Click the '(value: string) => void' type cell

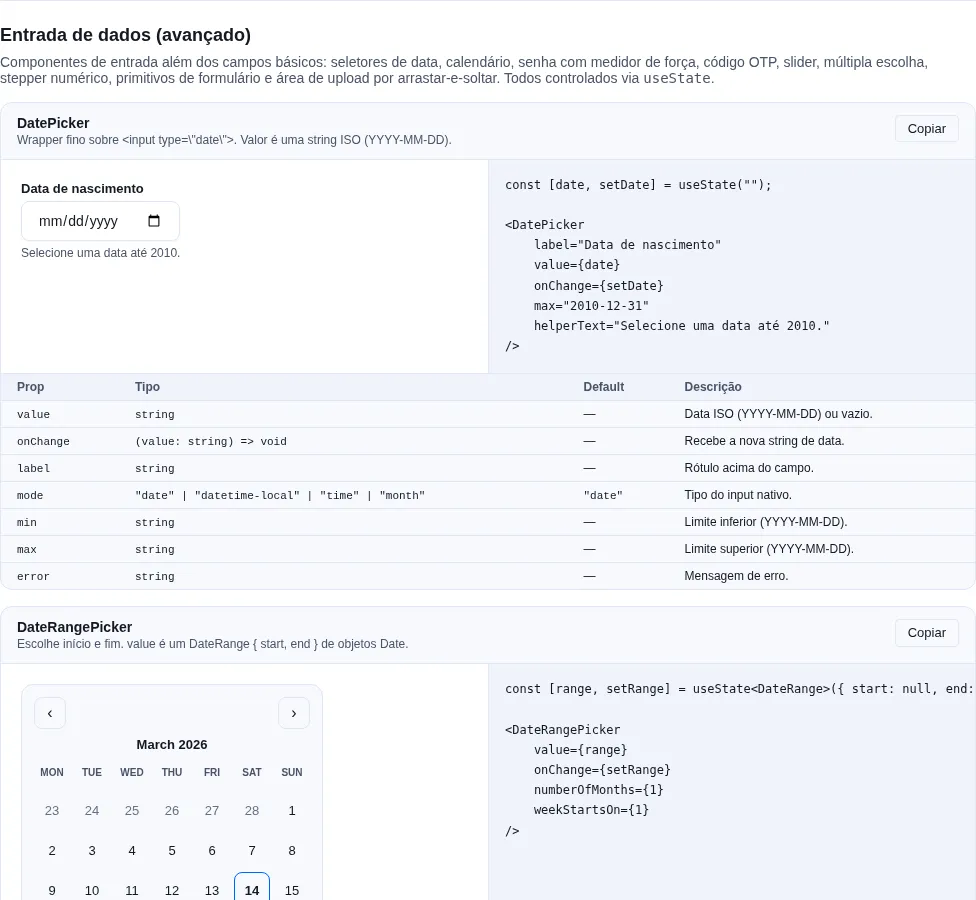coord(211,441)
